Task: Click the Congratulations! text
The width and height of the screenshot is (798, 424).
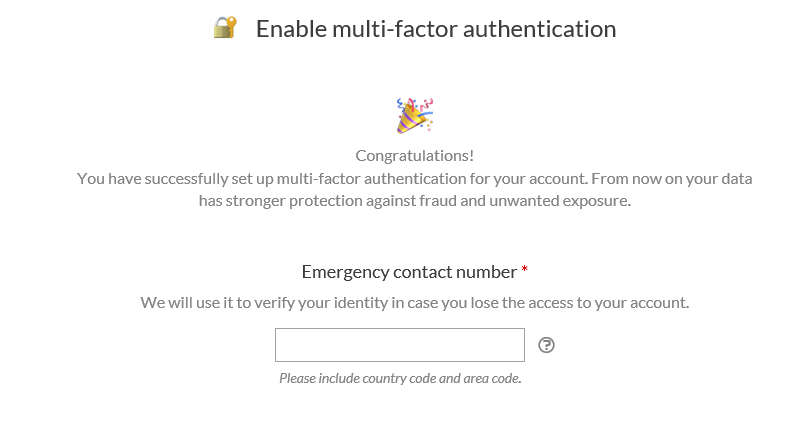Action: point(415,155)
